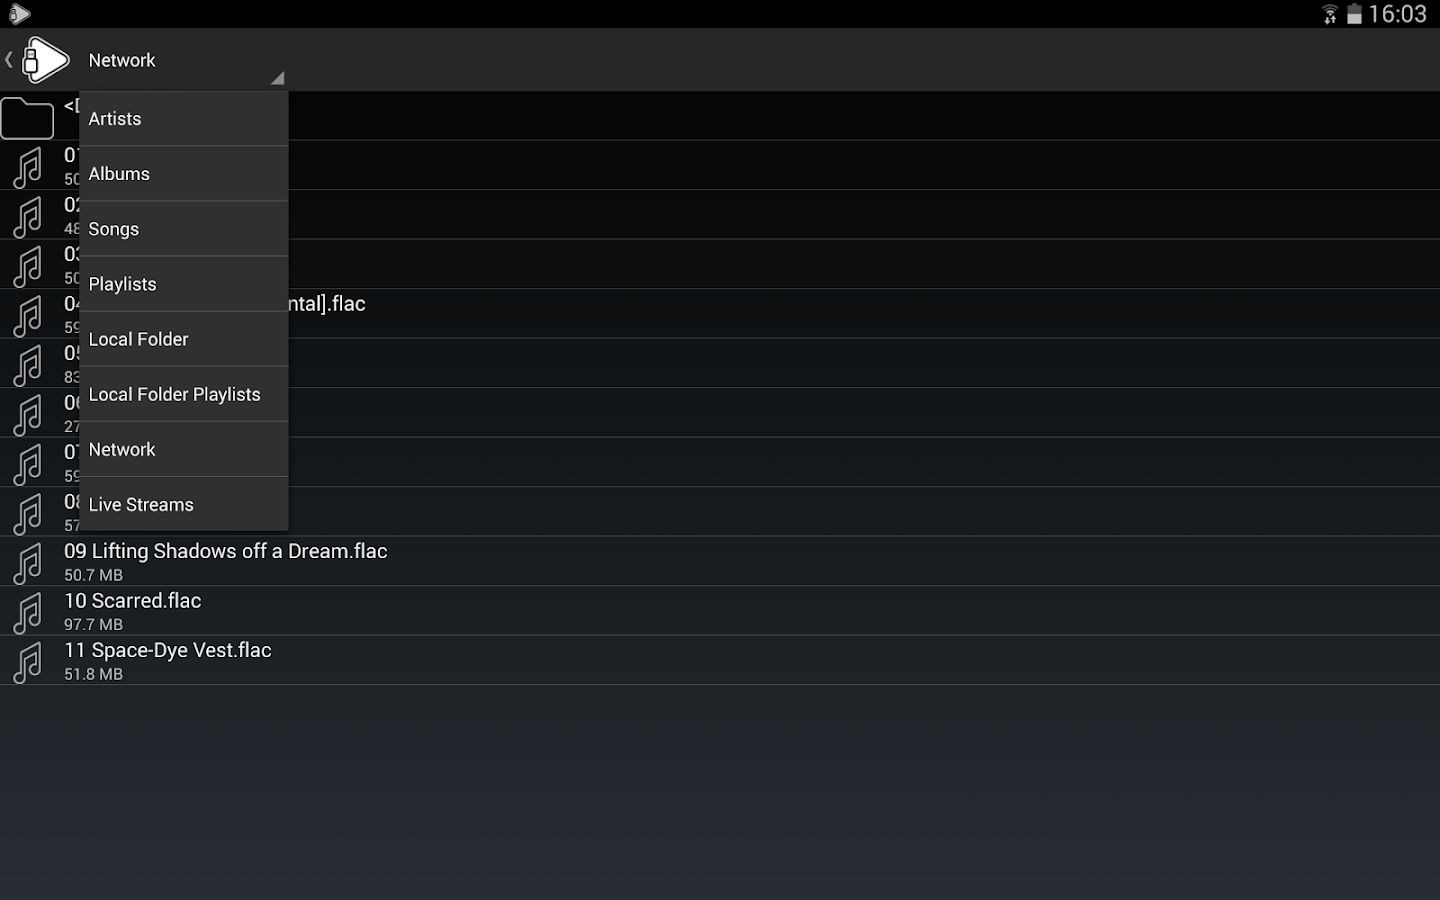Tap music note icon for Lifting Shadows track
Viewport: 1440px width, 900px height.
(27, 563)
